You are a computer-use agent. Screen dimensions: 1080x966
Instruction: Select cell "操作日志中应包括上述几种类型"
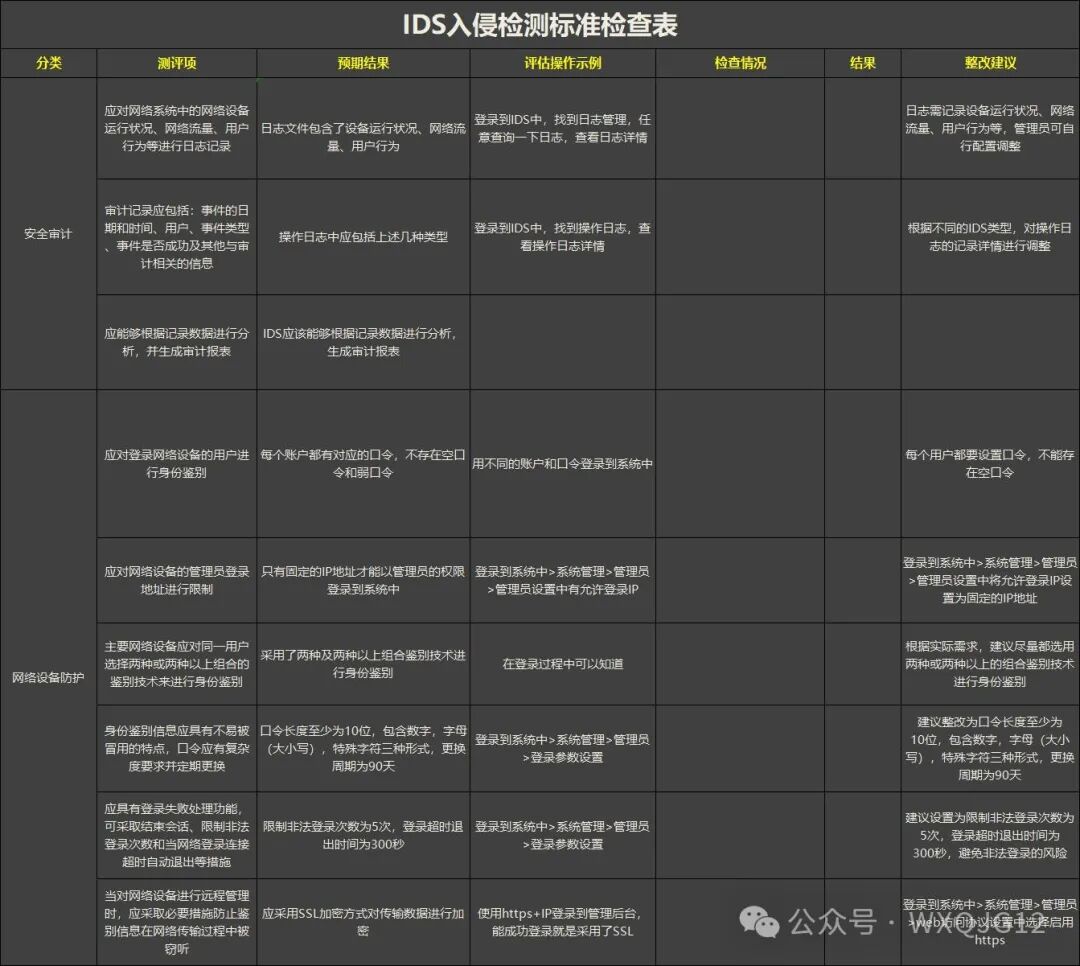click(363, 237)
